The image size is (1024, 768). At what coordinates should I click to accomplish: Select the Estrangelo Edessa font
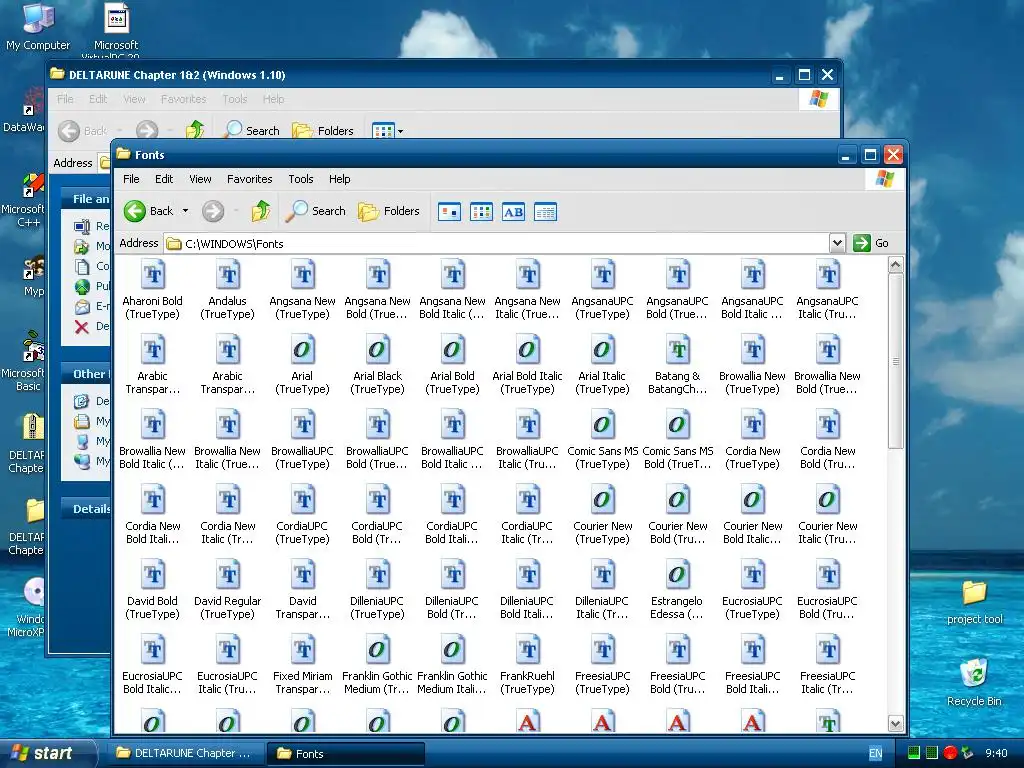point(677,589)
